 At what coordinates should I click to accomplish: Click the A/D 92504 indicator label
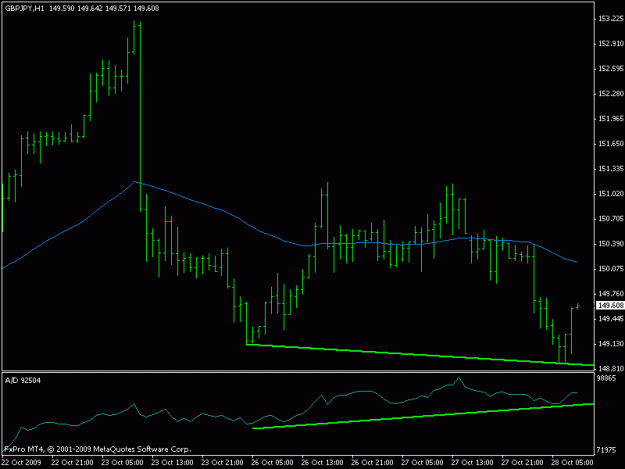pyautogui.click(x=23, y=381)
